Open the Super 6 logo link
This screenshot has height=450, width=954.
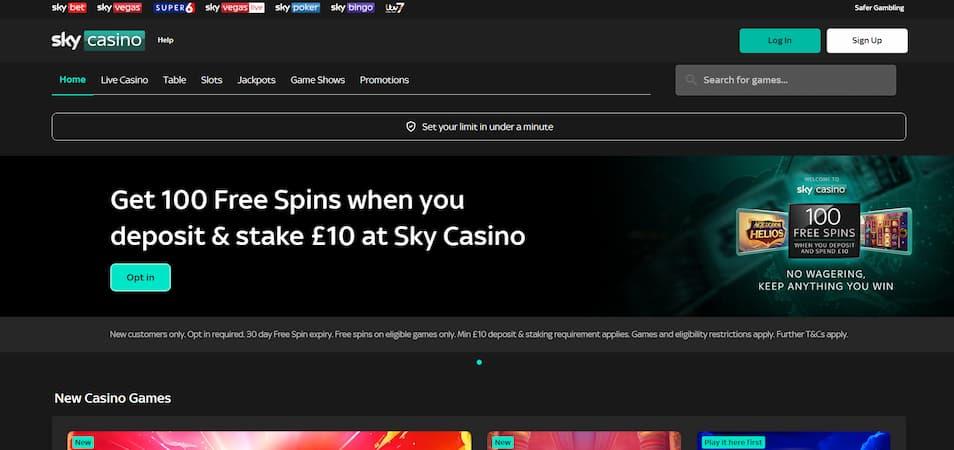(x=174, y=8)
